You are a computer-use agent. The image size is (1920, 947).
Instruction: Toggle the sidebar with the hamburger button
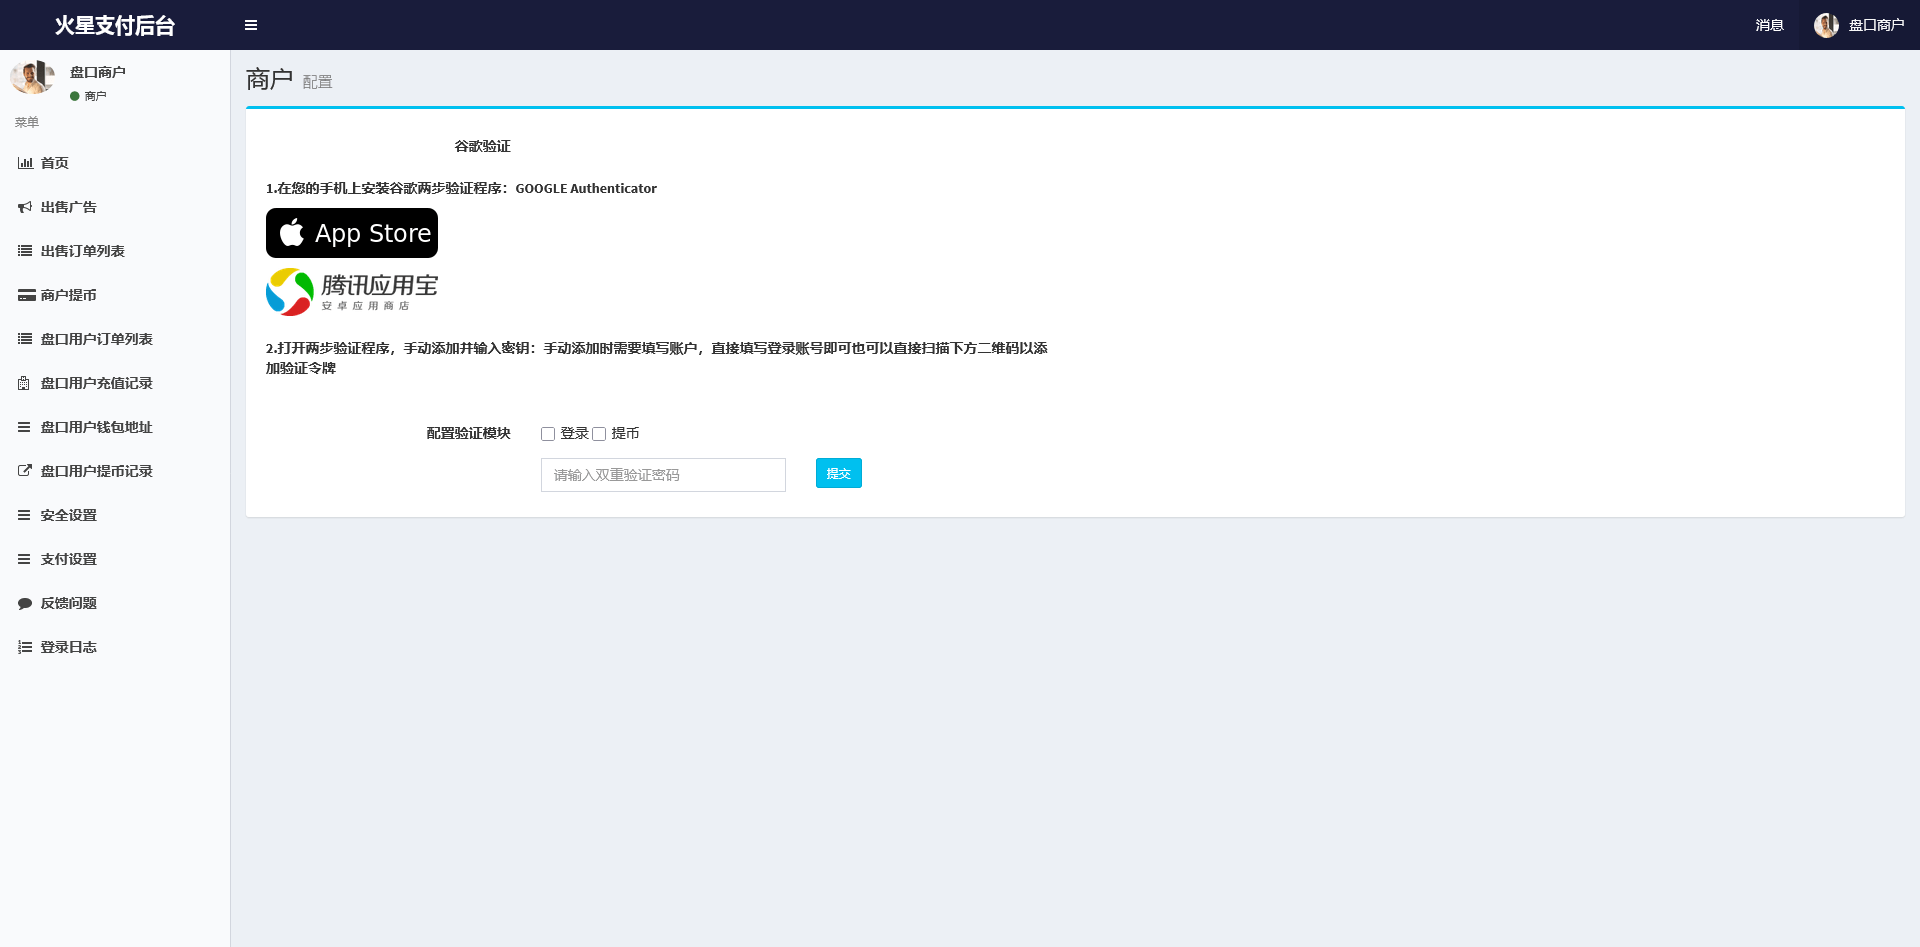251,24
